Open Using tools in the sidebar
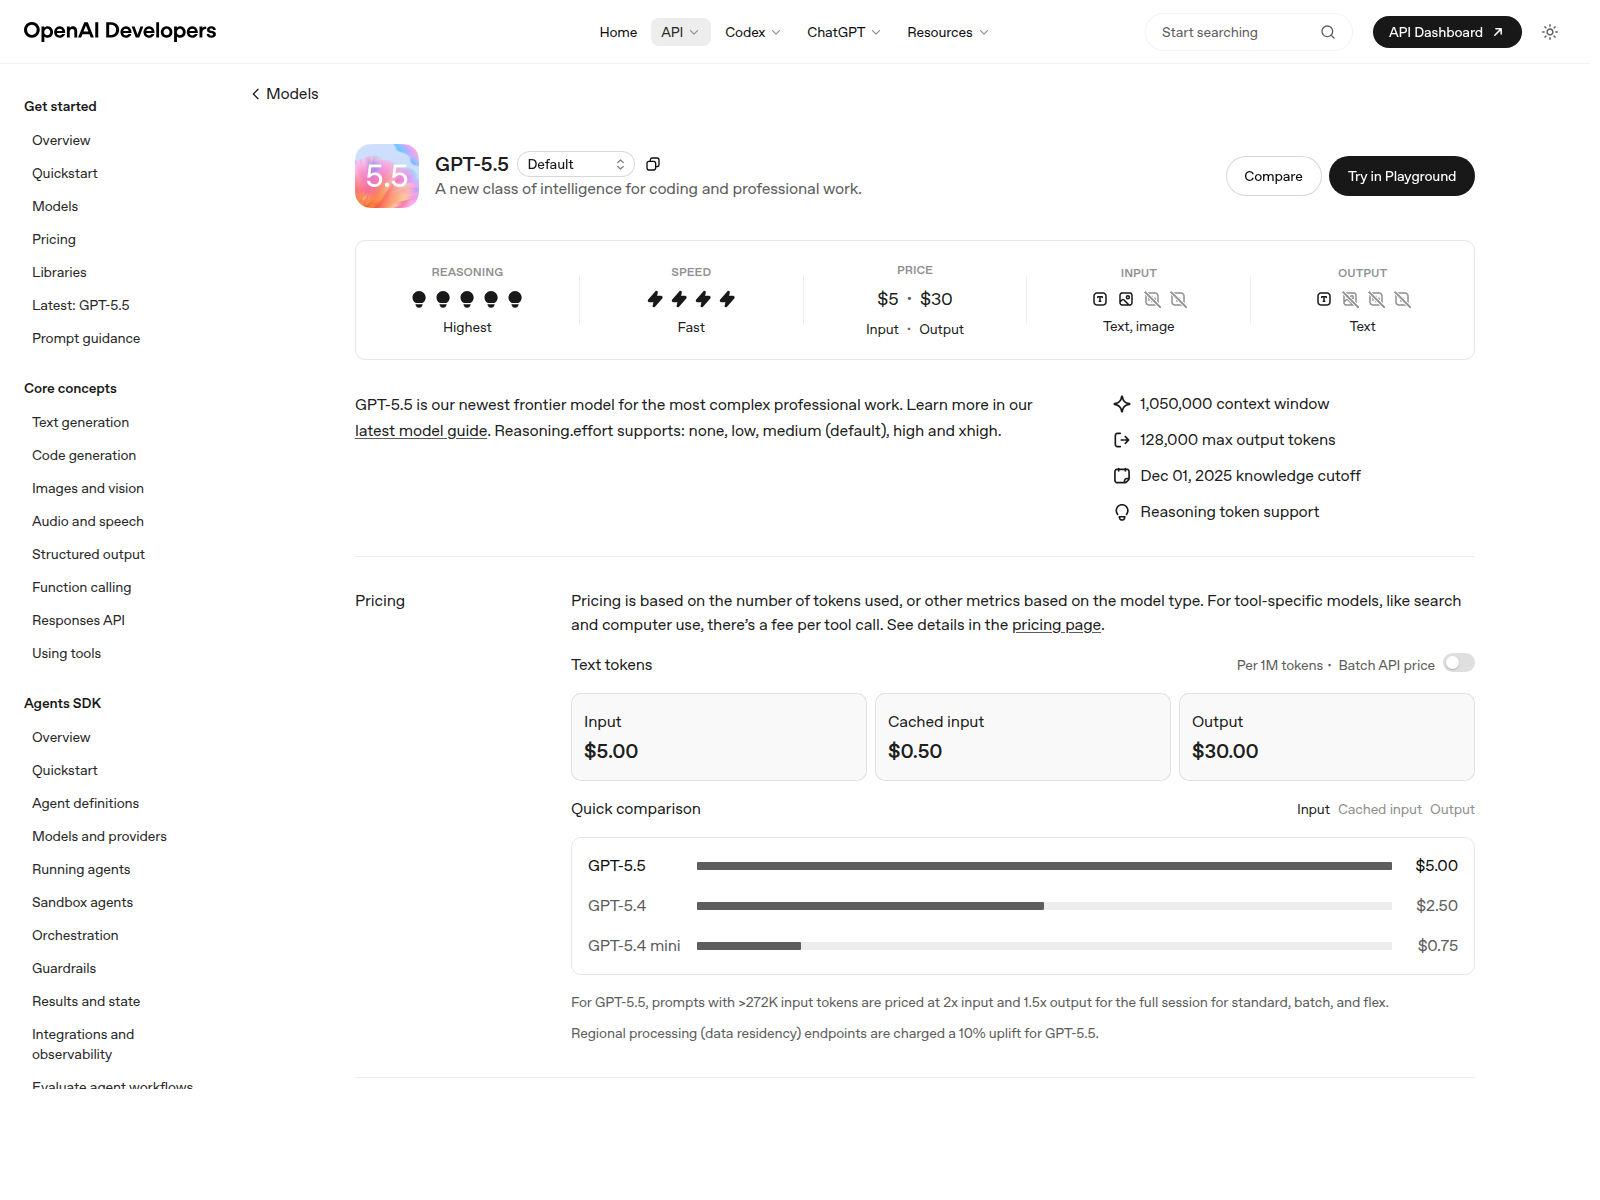Screen dimensions: 1600x1200 [66, 653]
